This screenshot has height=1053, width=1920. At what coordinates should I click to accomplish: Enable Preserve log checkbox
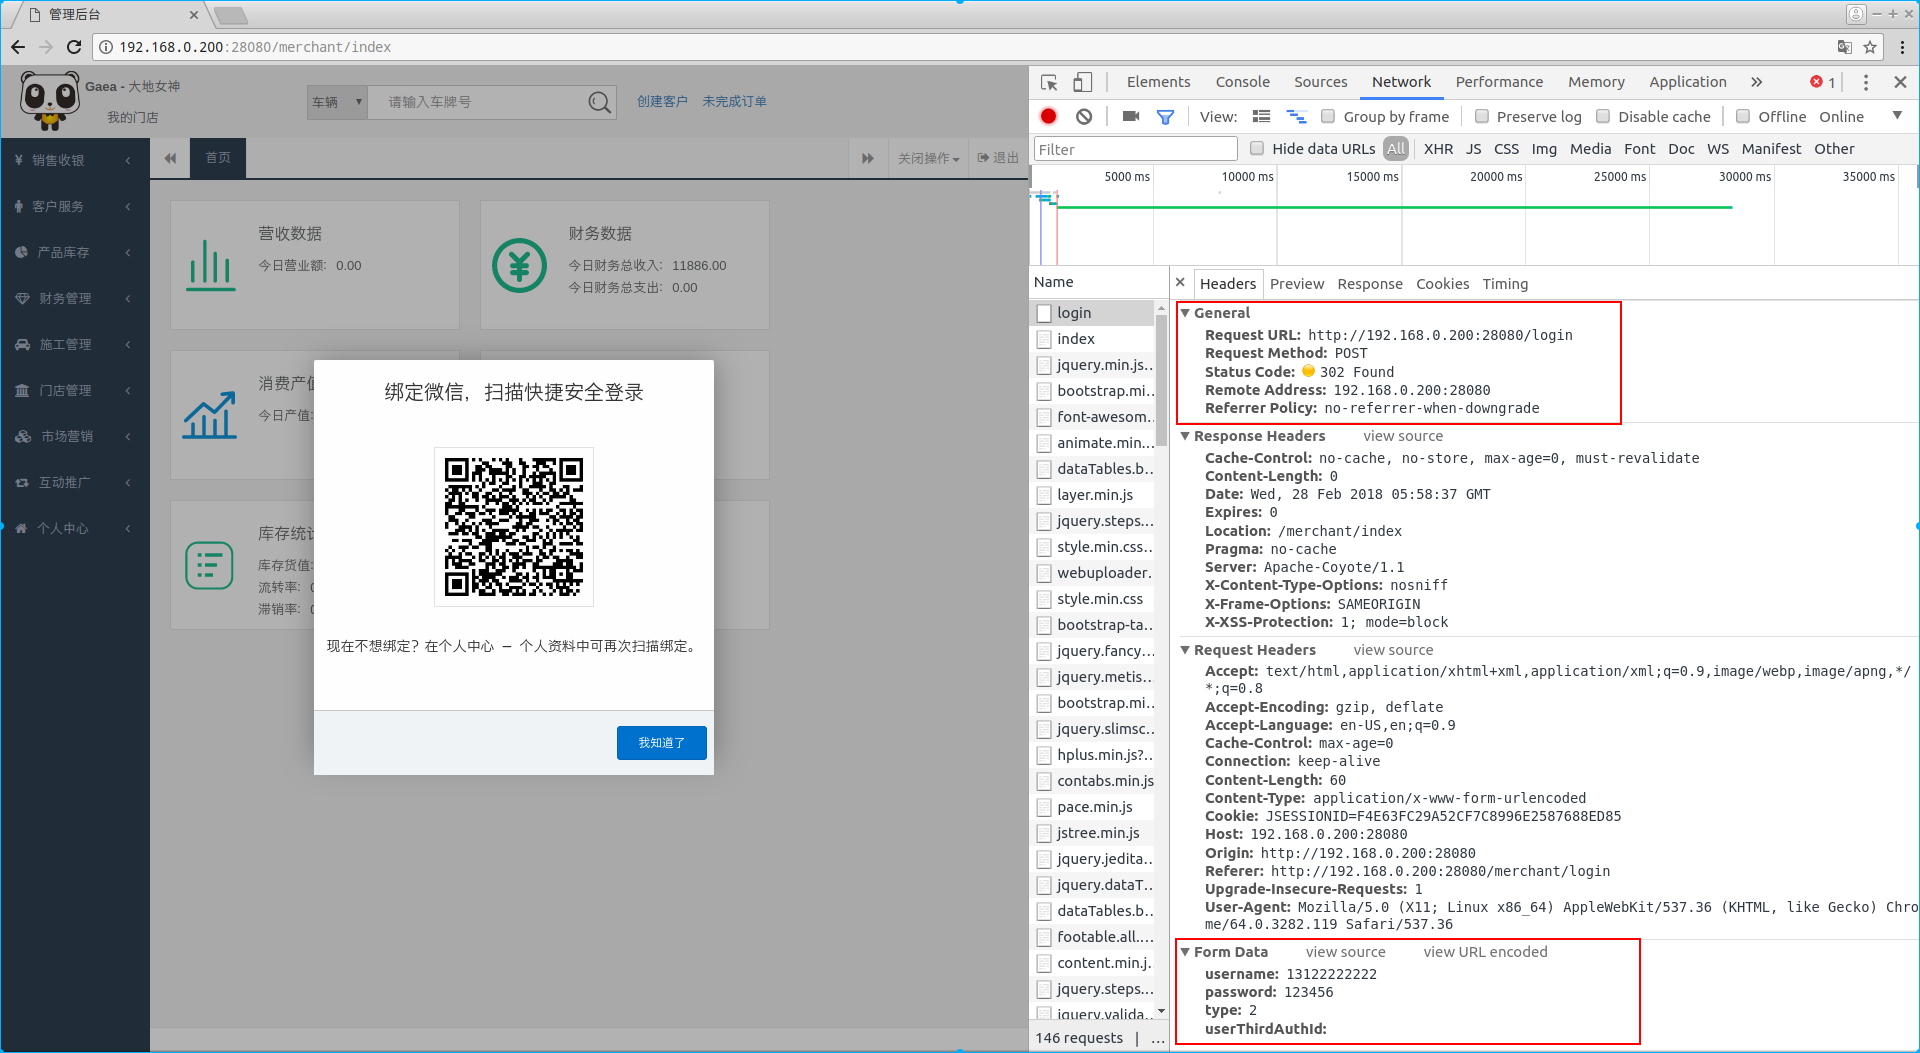tap(1482, 117)
